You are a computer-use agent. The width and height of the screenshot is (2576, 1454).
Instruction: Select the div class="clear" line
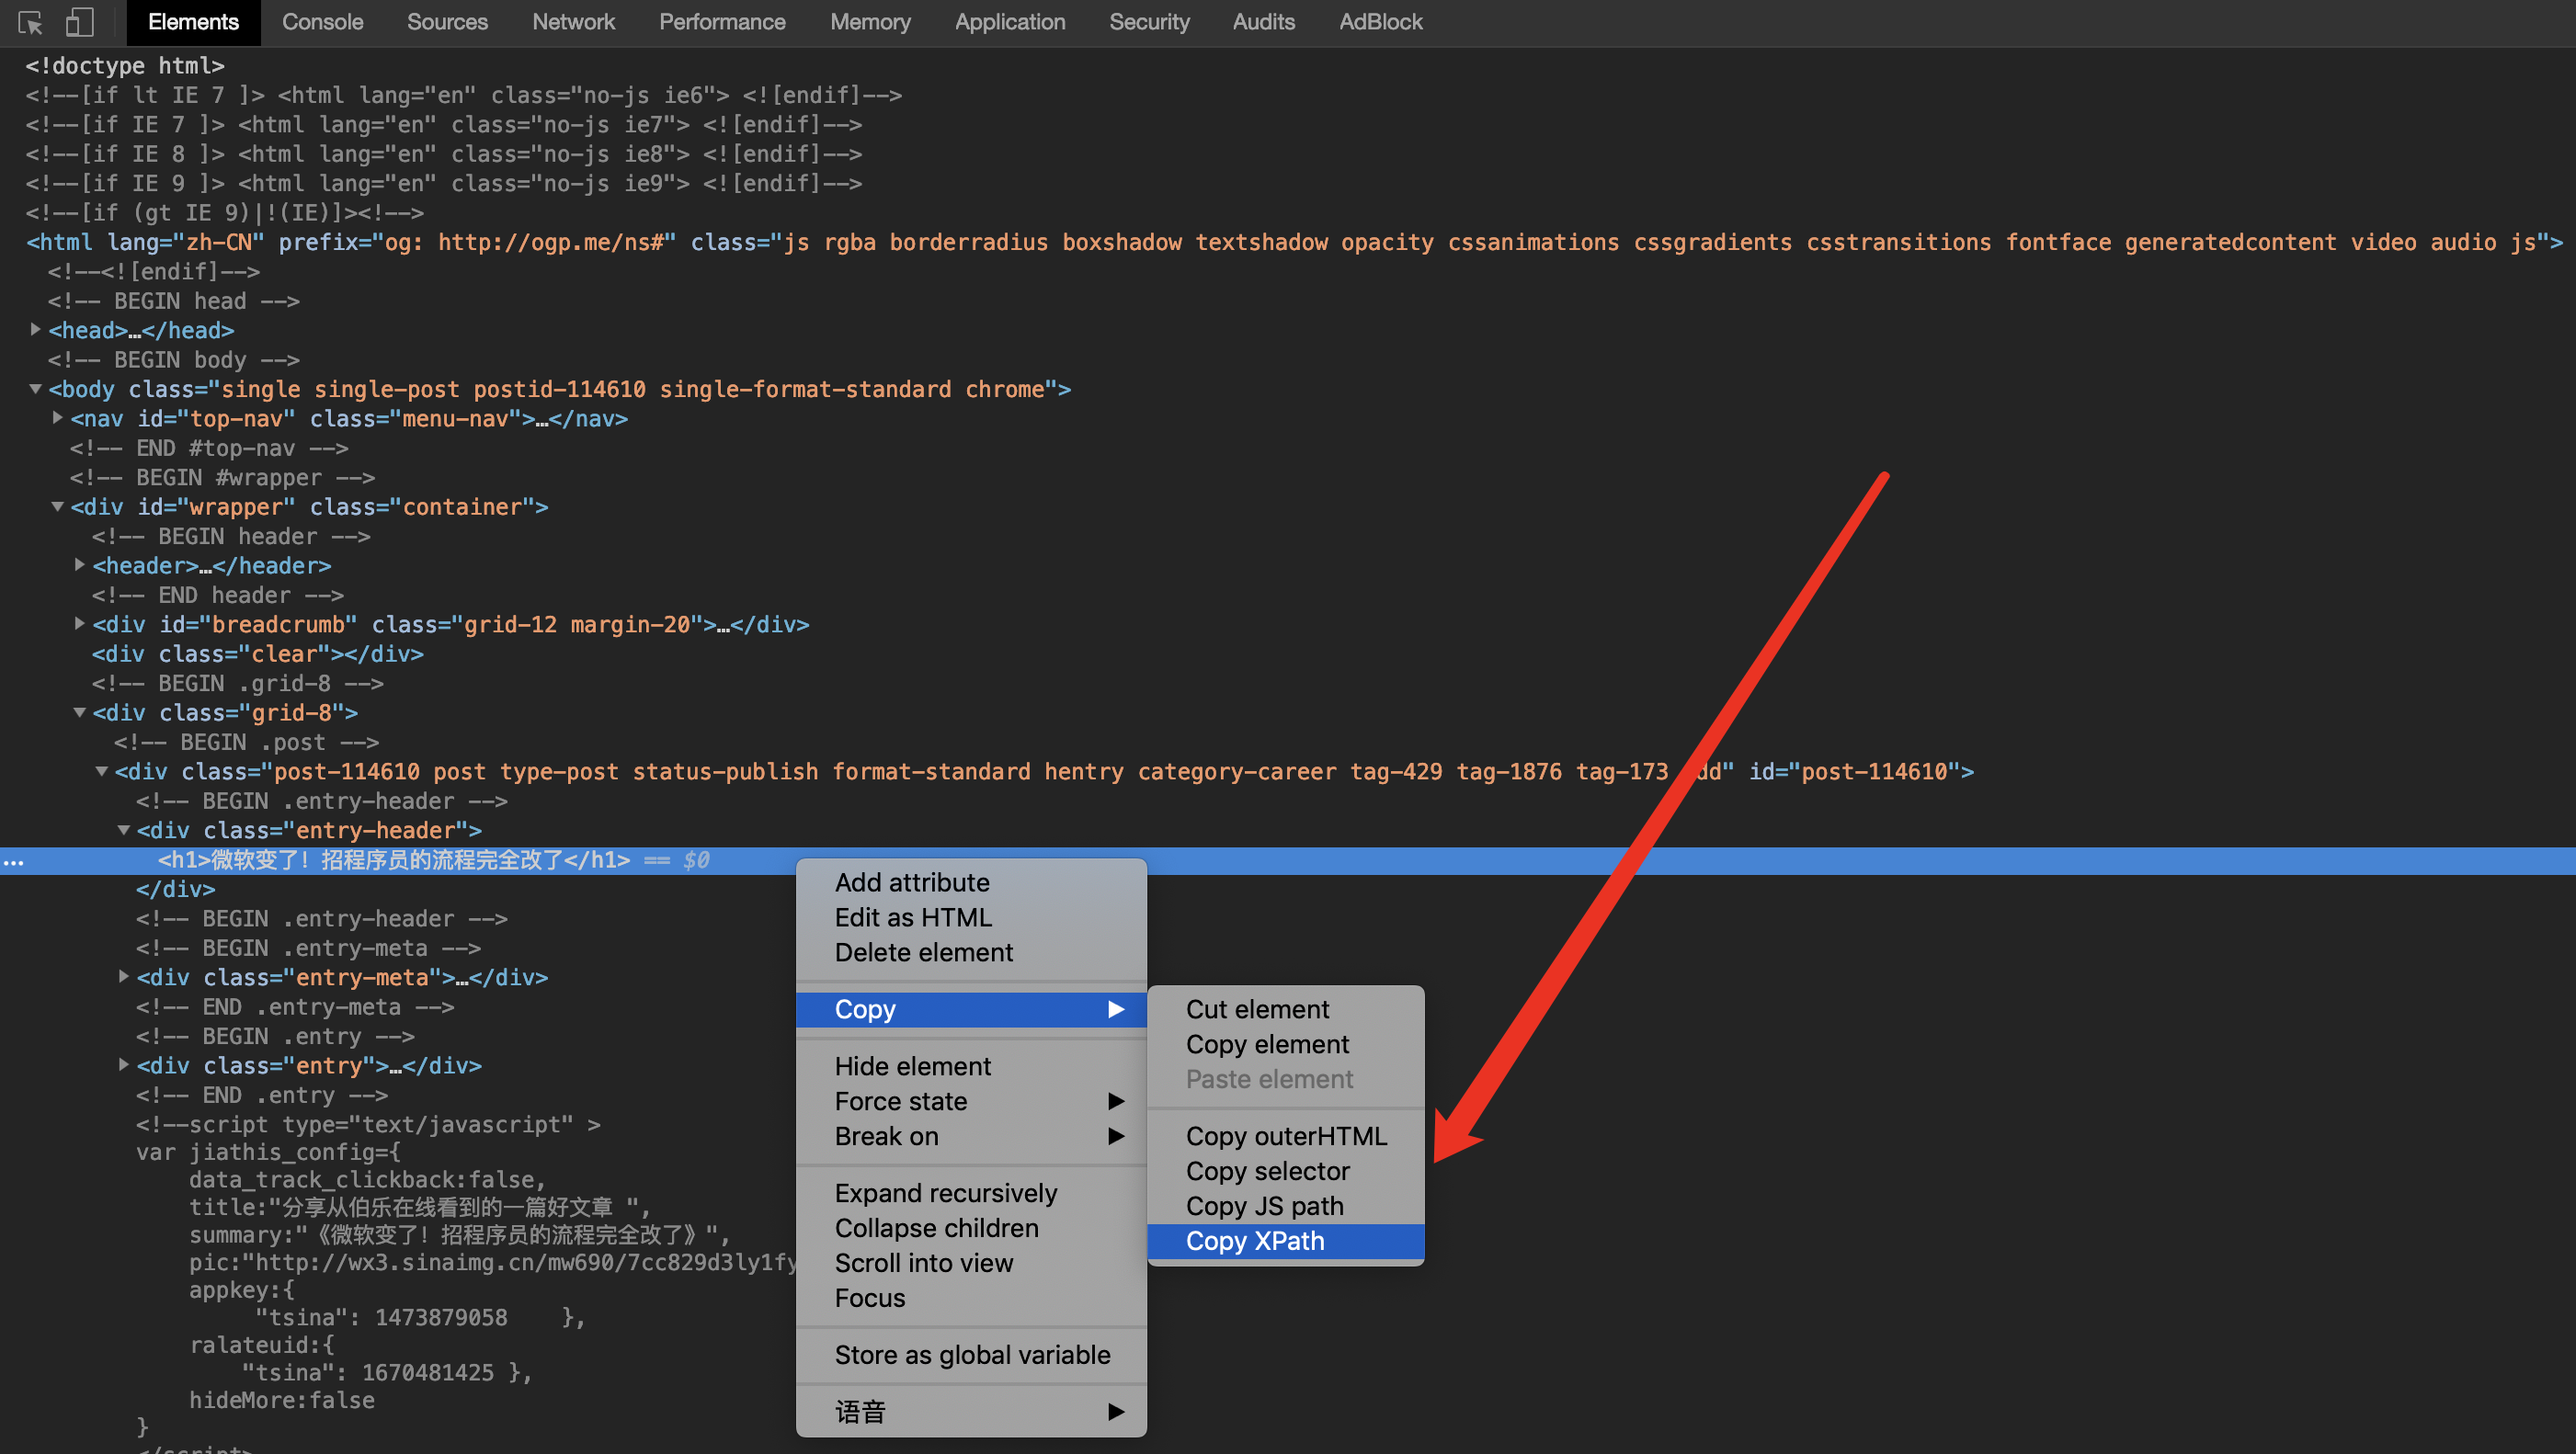point(258,654)
